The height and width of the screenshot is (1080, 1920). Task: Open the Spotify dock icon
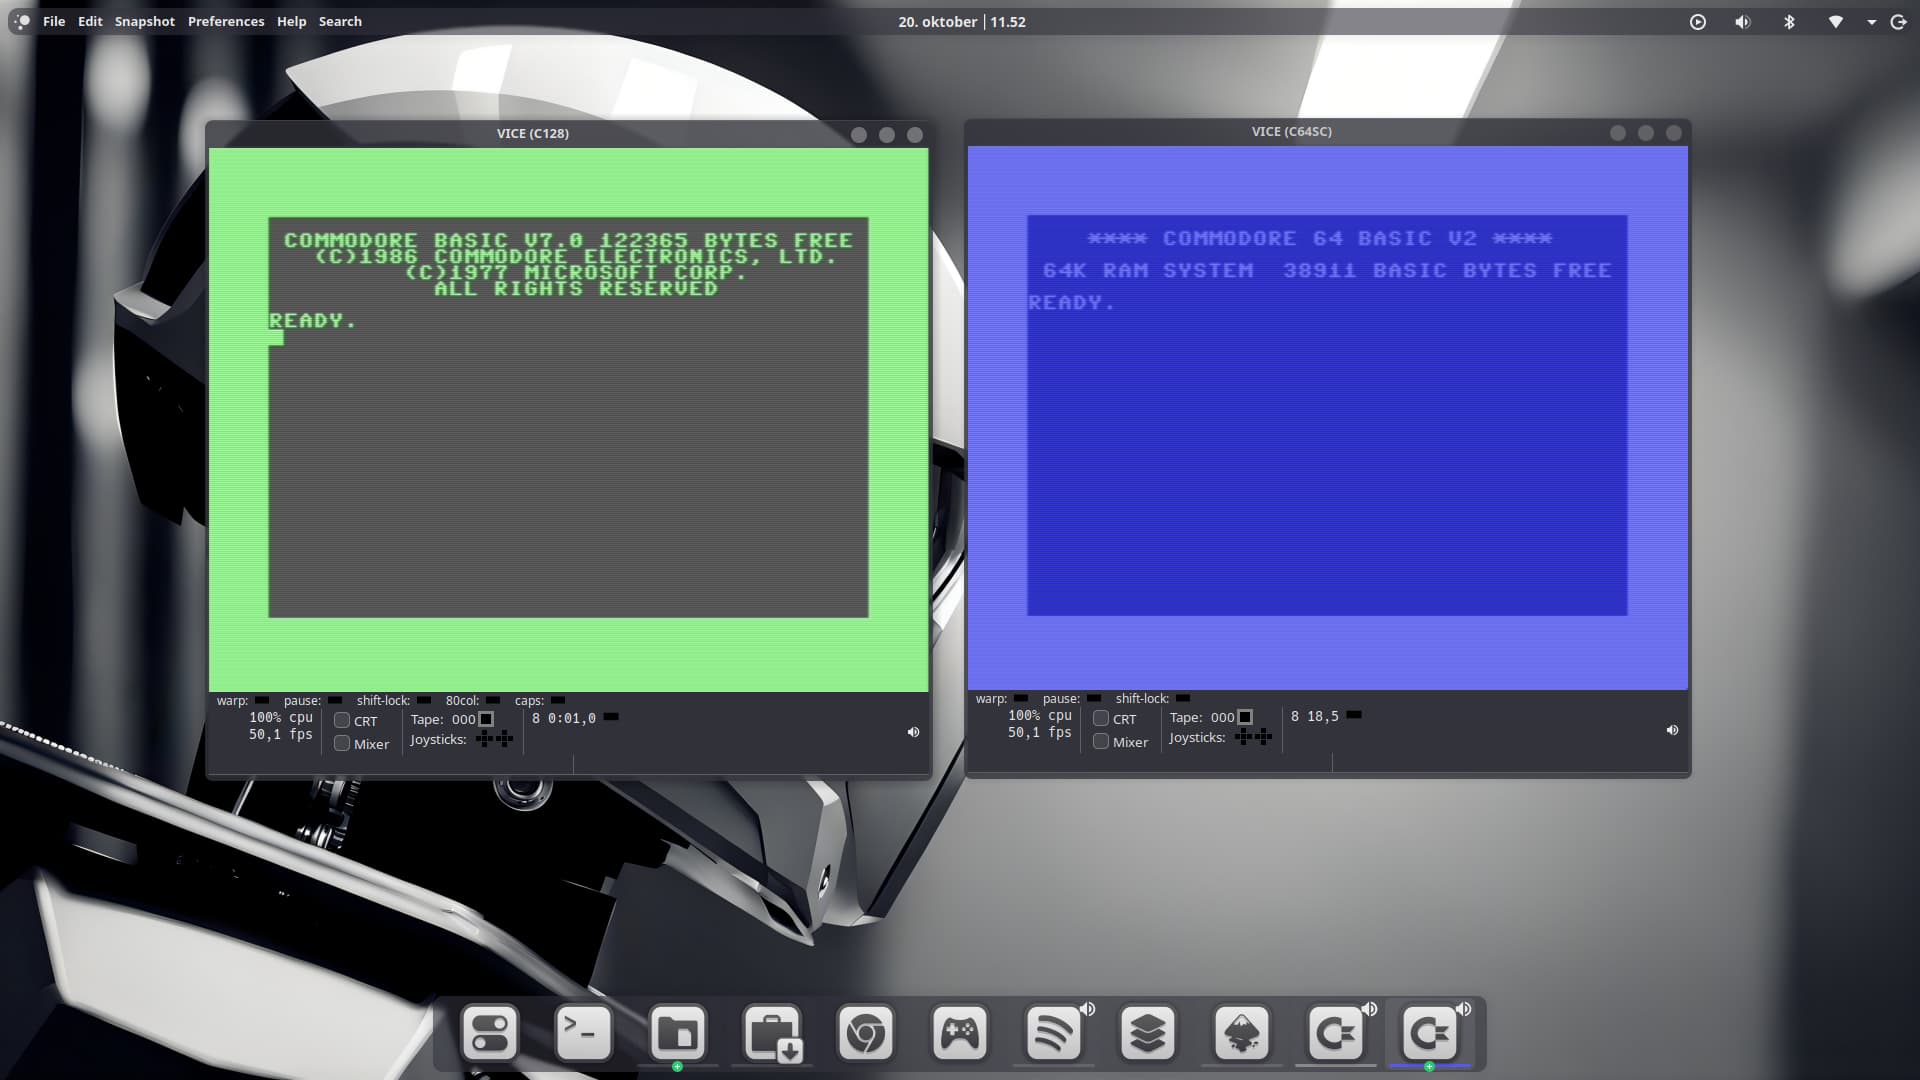point(1053,1032)
